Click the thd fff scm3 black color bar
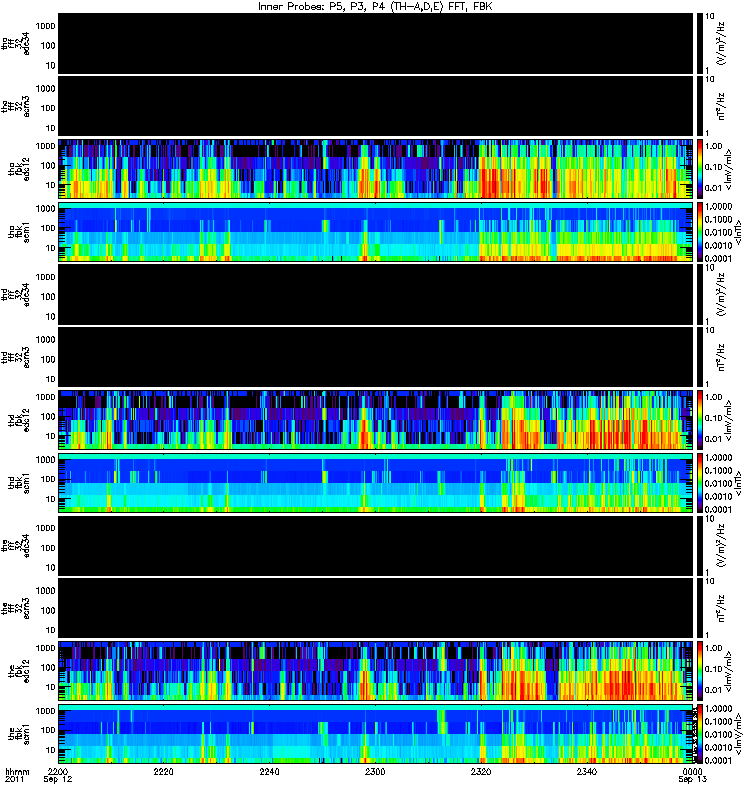 pos(699,357)
